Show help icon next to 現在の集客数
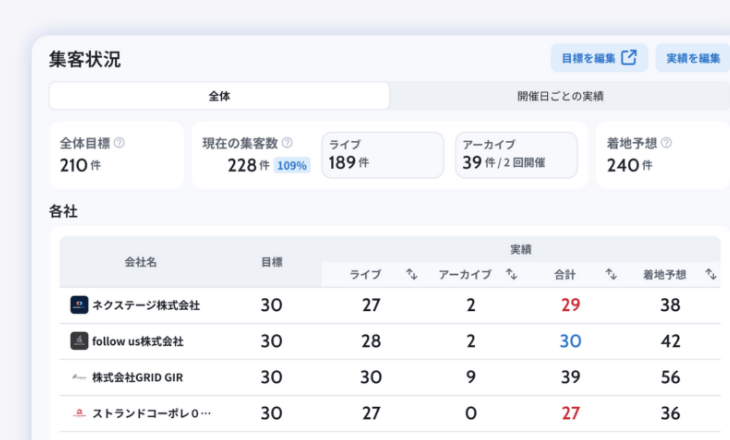This screenshot has width=730, height=440. point(287,142)
